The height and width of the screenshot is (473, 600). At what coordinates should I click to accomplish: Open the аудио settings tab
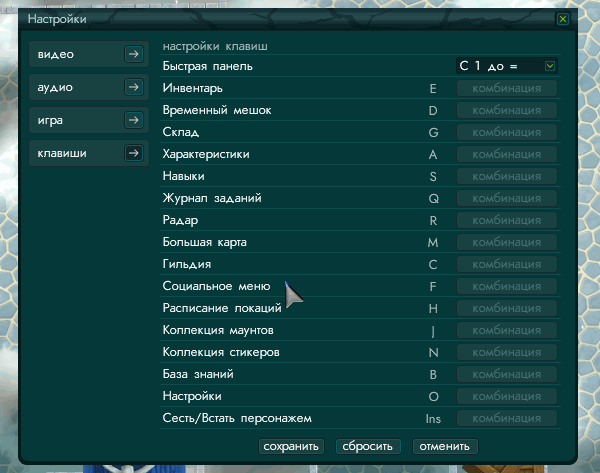click(x=89, y=87)
